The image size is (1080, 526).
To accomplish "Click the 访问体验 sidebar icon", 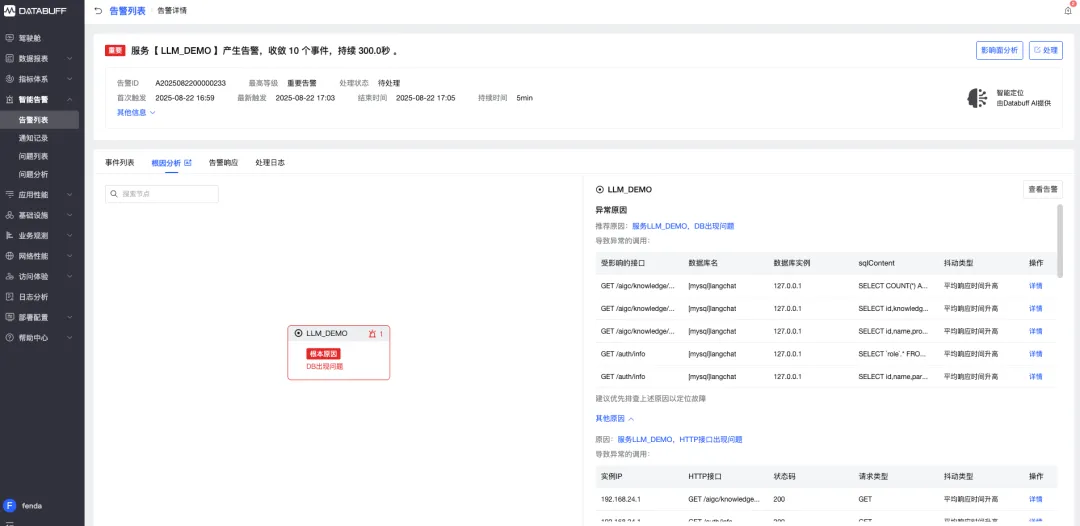I will click(9, 277).
